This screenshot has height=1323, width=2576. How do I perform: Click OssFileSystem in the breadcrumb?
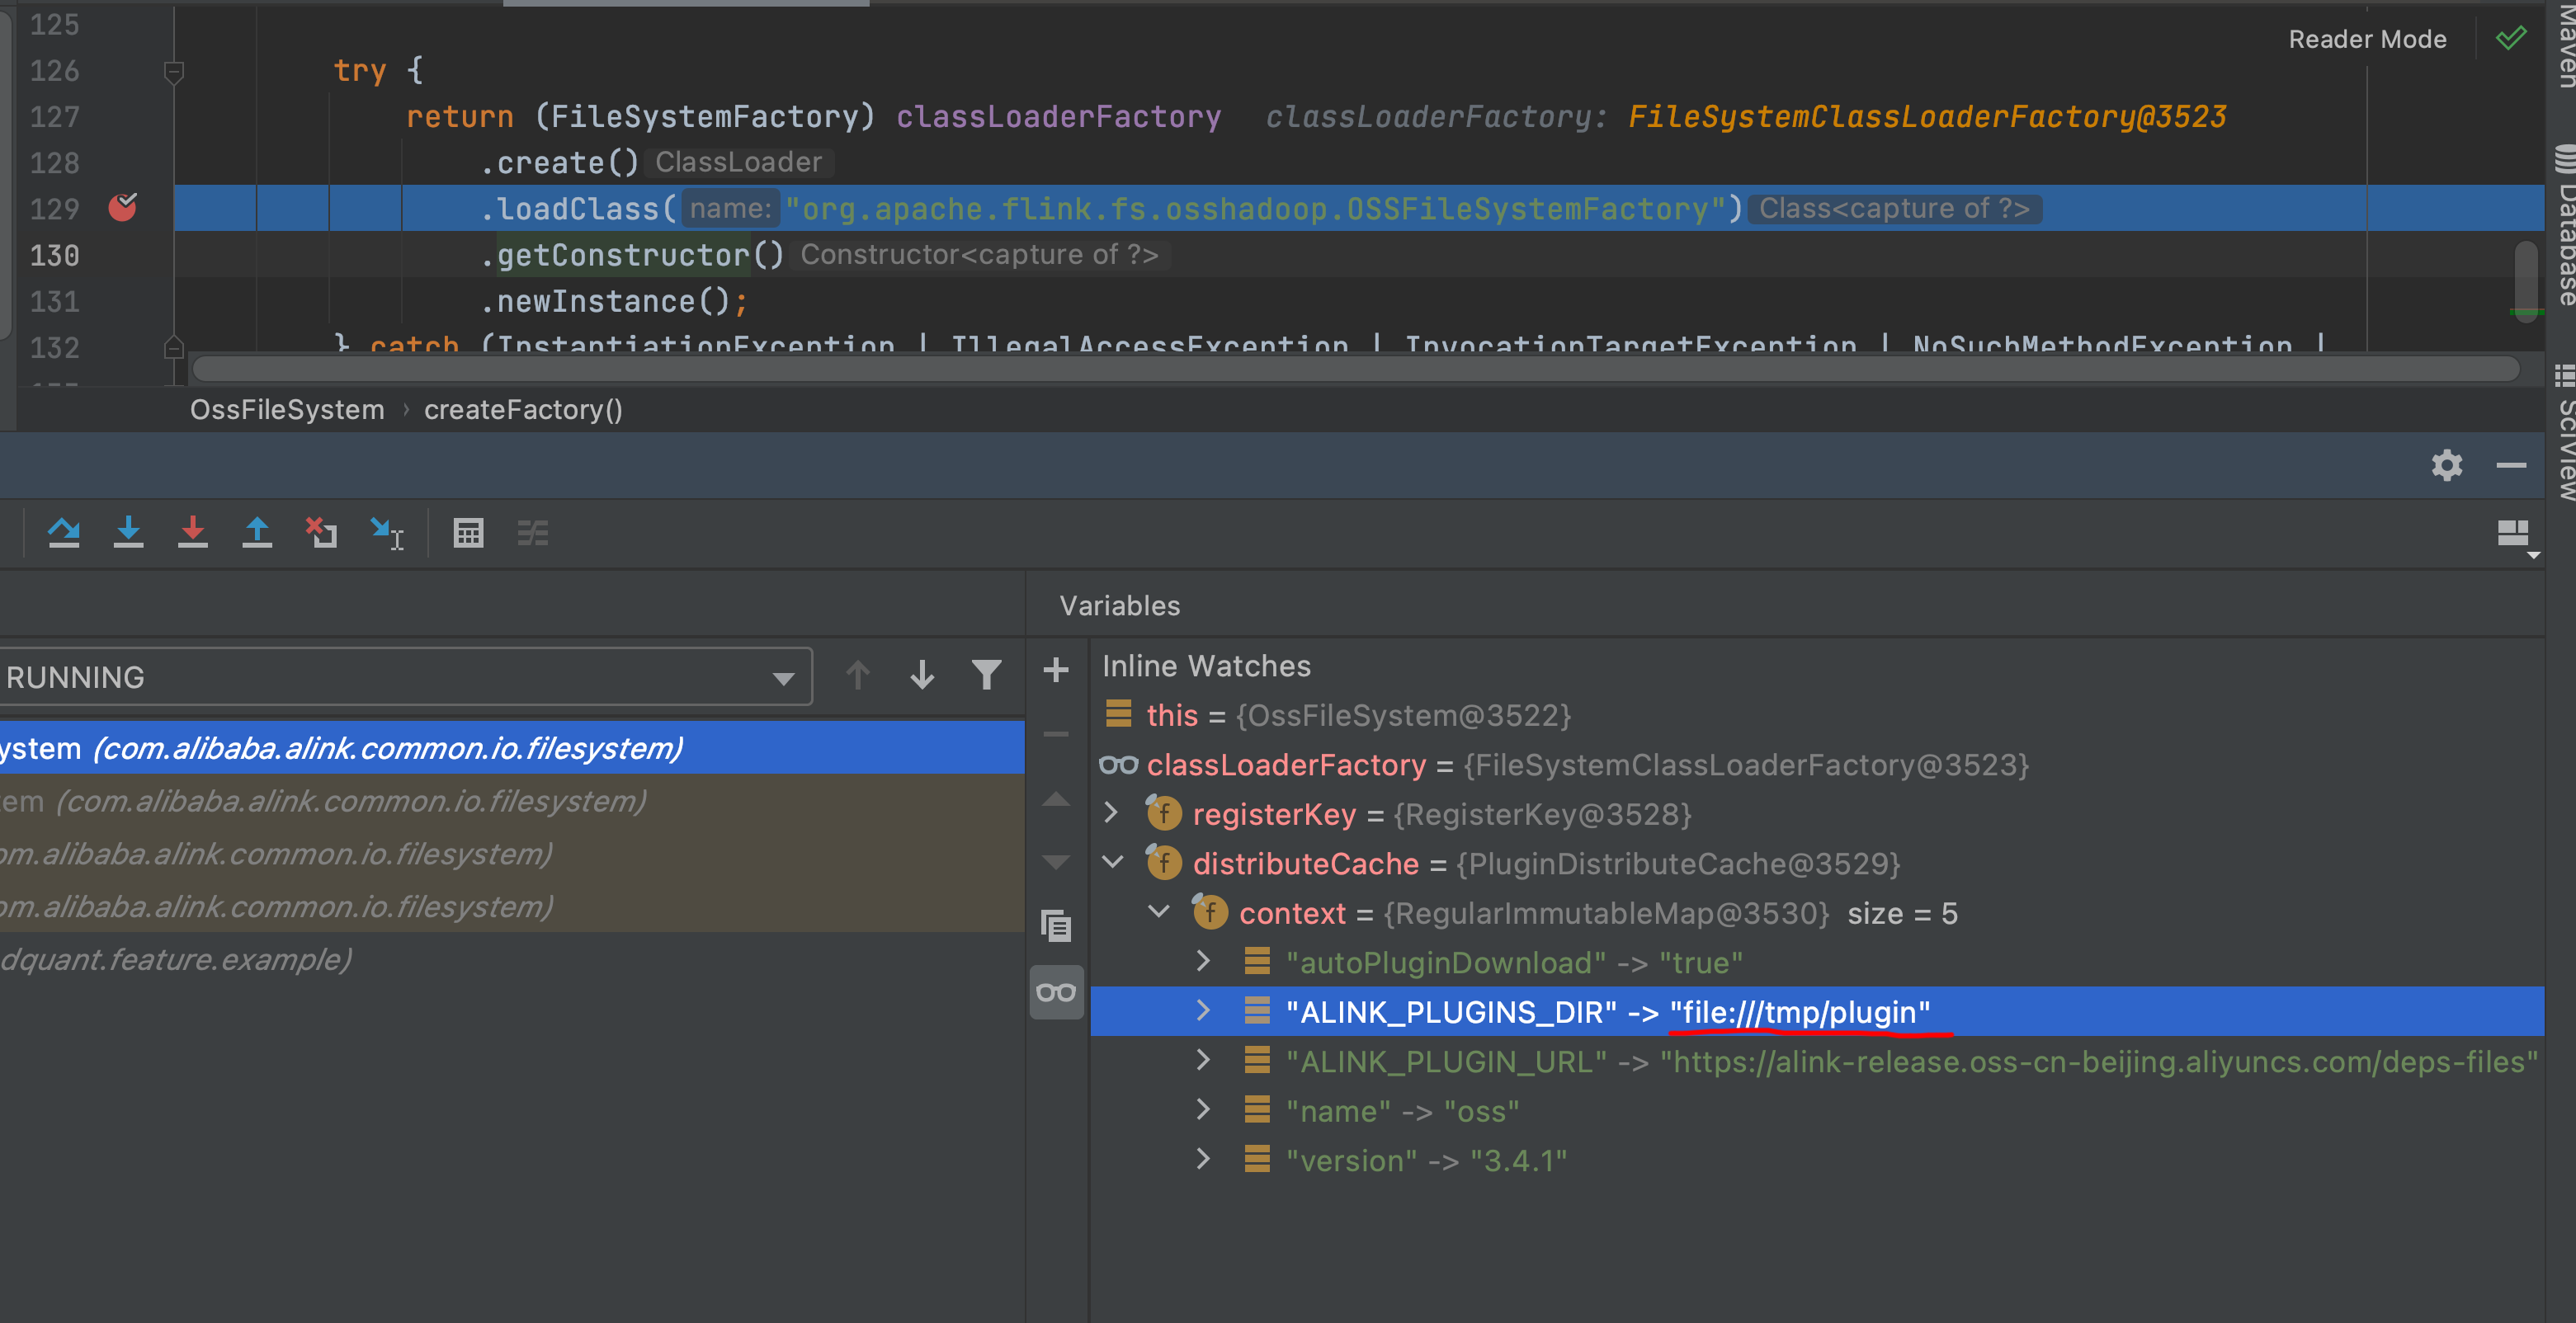point(287,410)
